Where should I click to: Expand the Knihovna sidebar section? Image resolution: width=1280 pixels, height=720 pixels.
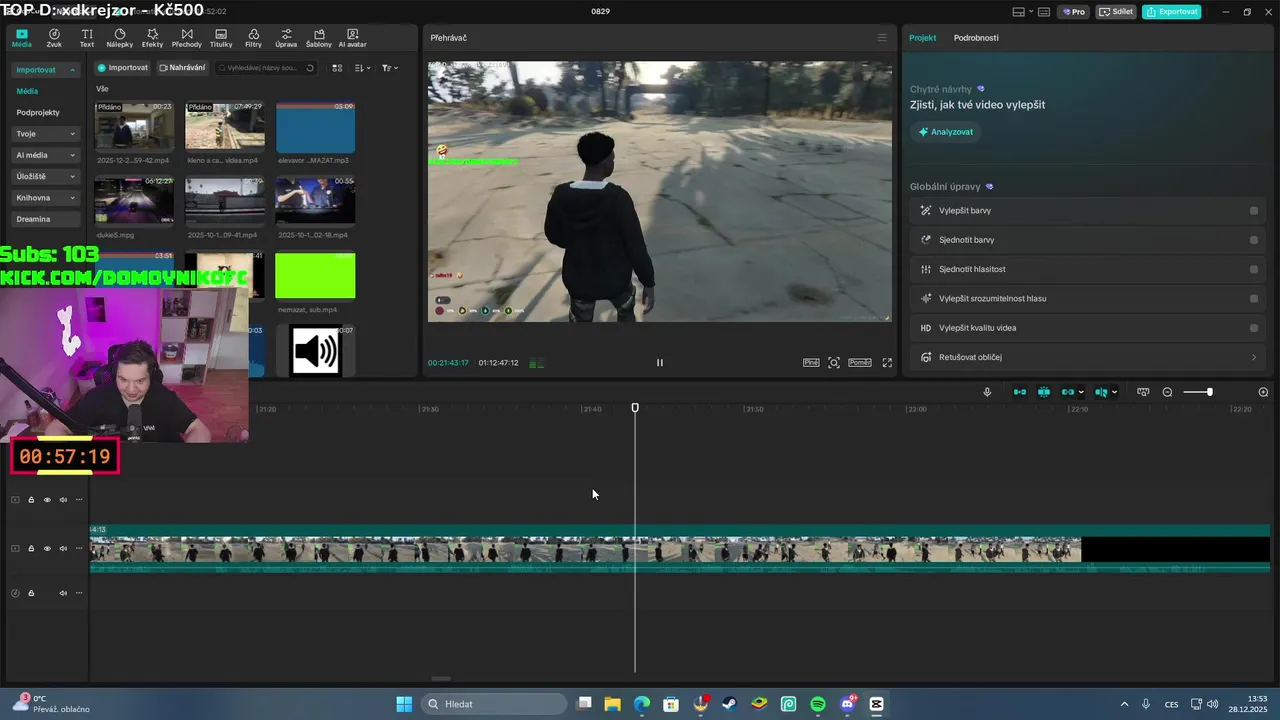pyautogui.click(x=46, y=198)
